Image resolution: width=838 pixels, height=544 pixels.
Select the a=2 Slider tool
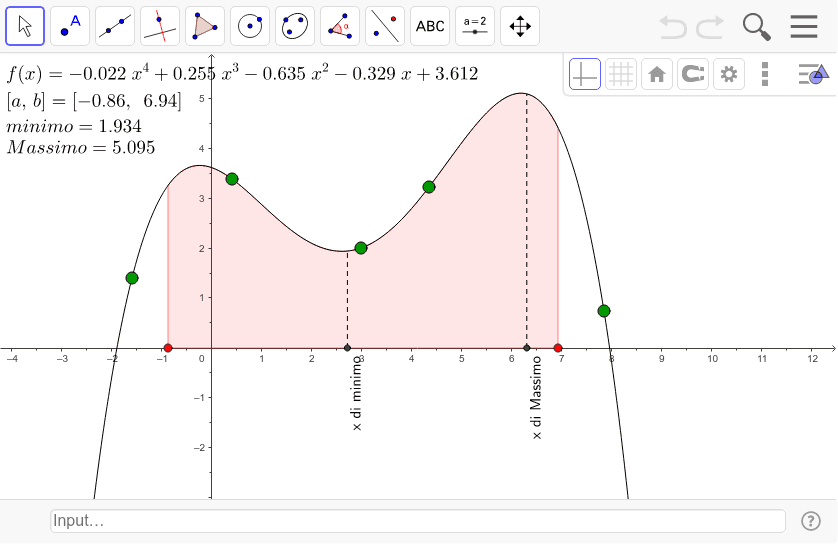coord(475,26)
